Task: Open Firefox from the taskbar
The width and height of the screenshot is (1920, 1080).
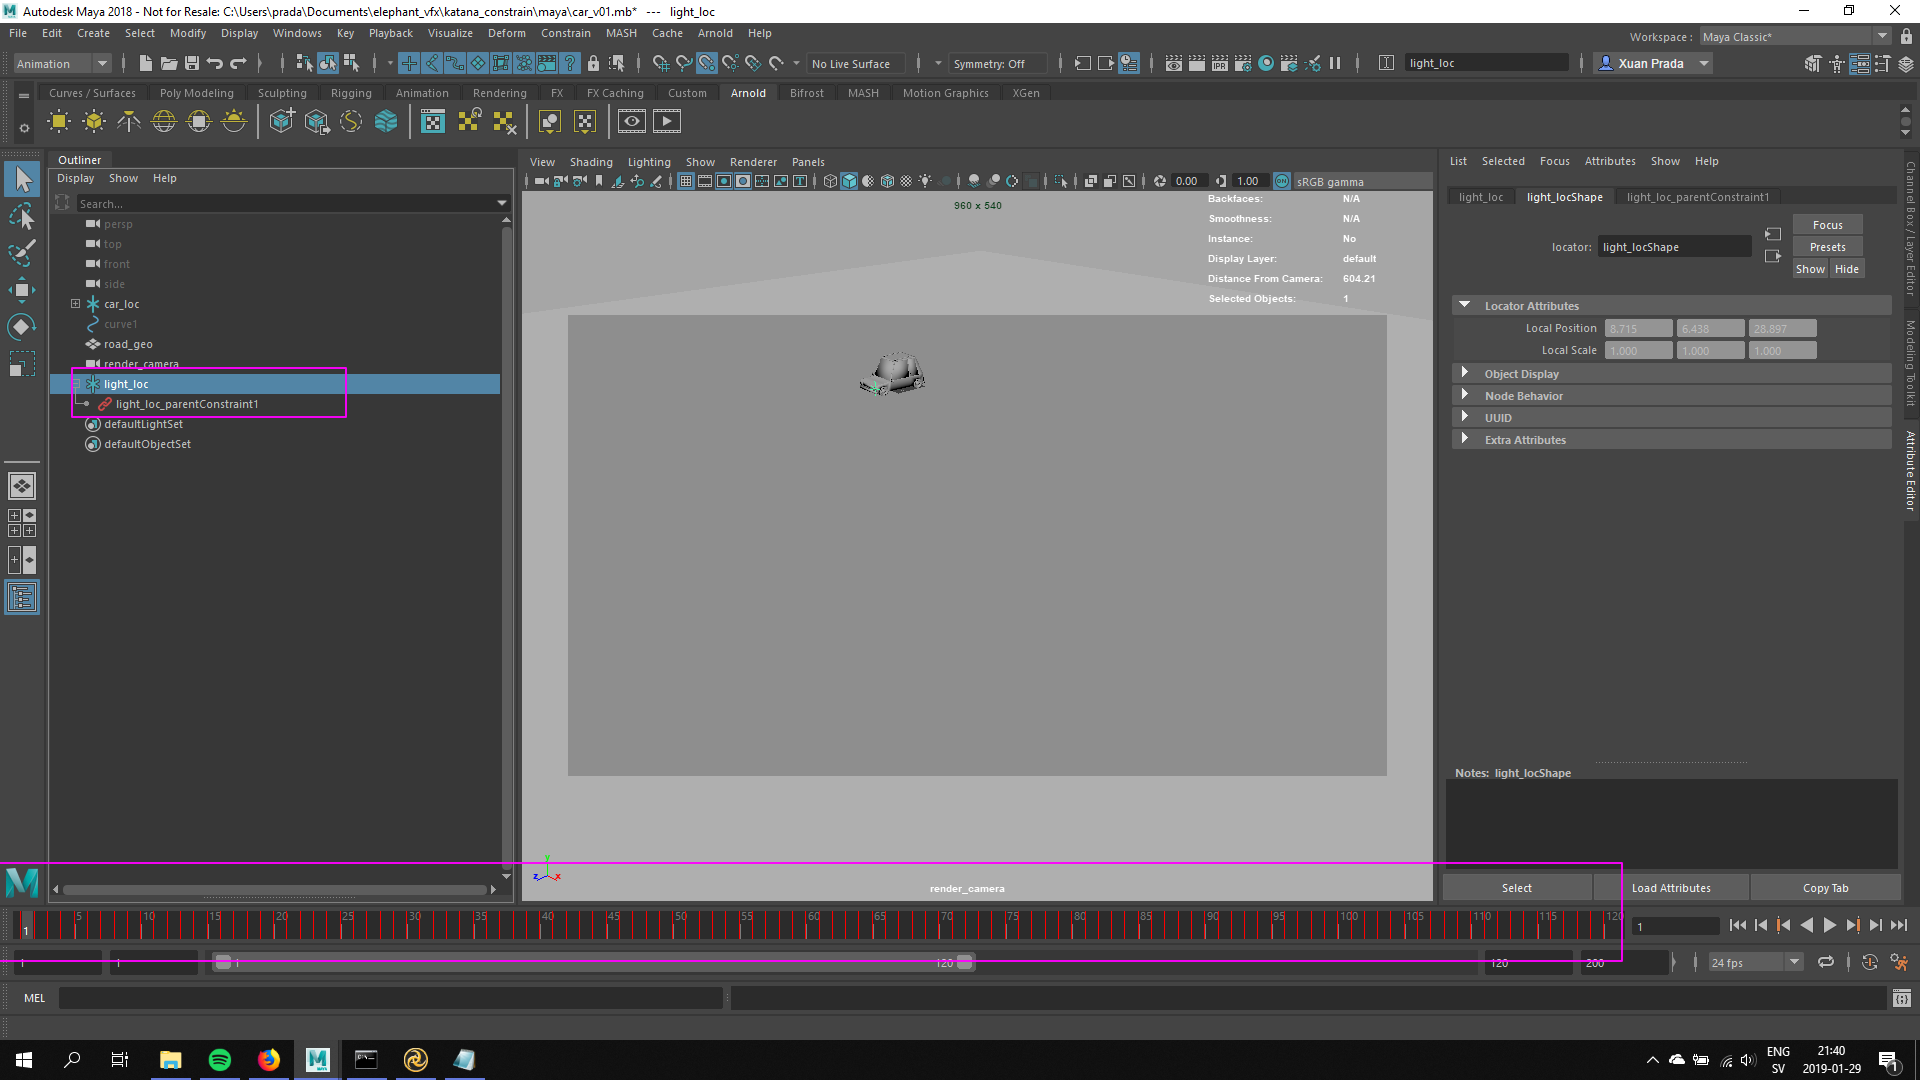Action: [x=269, y=1060]
